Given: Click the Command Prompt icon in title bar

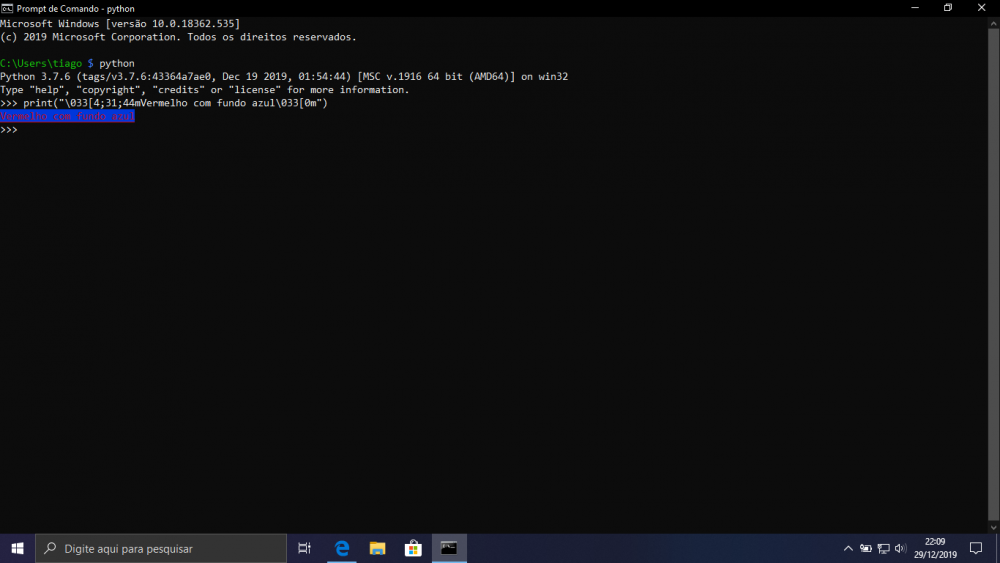Looking at the screenshot, I should click(7, 8).
